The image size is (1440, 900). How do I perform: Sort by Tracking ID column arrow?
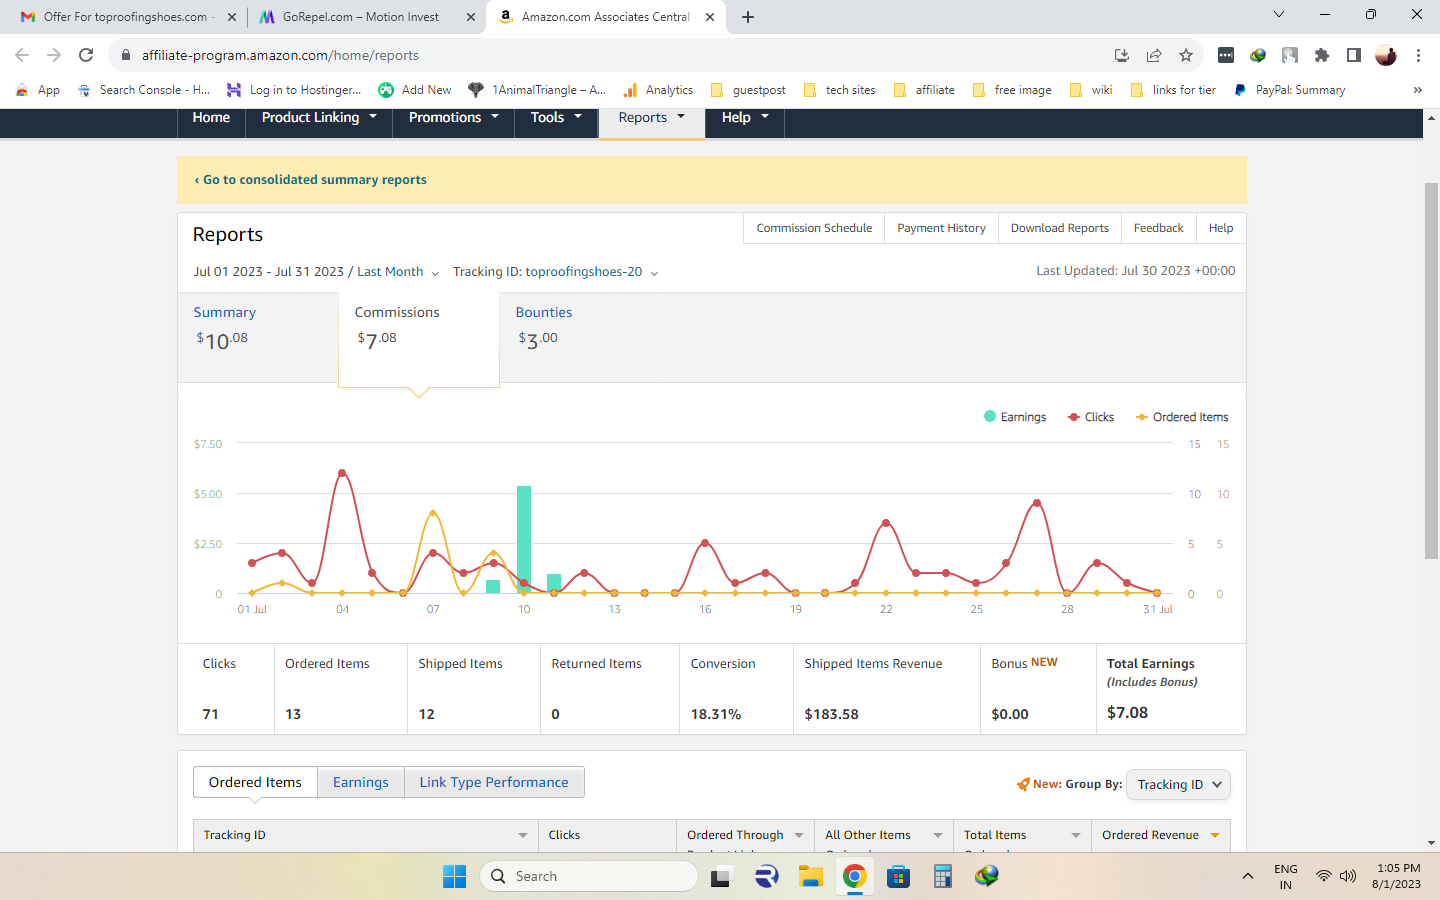point(522,835)
